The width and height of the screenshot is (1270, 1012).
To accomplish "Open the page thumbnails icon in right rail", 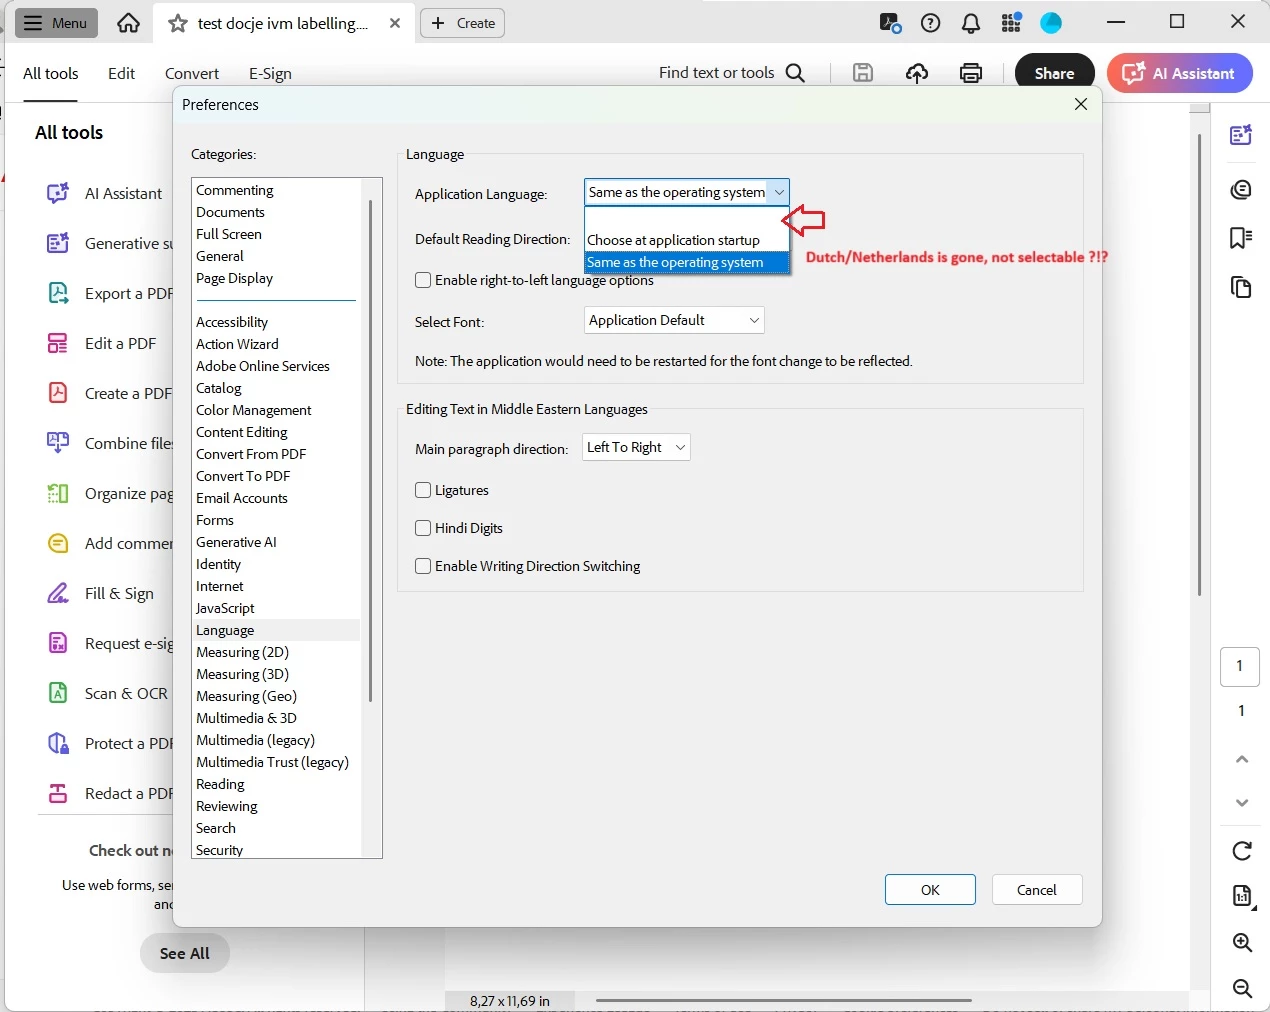I will [1241, 287].
